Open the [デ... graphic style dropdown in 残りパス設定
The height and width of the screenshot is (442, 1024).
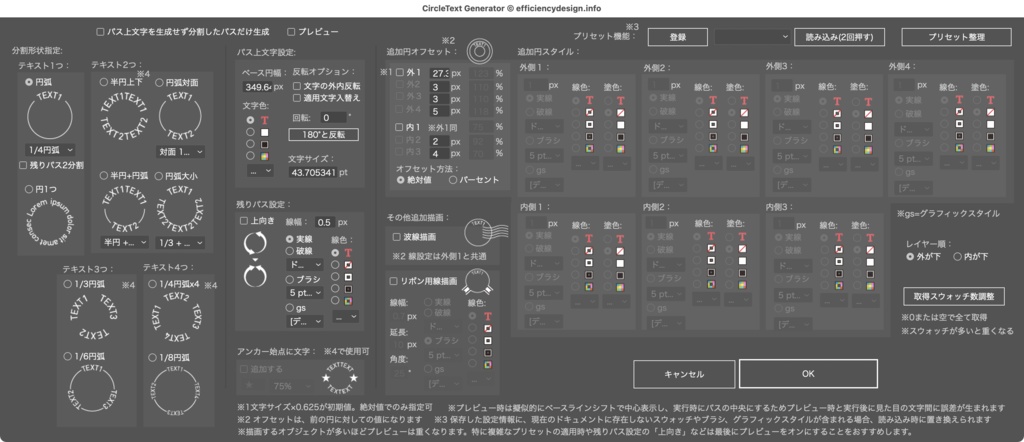[305, 321]
